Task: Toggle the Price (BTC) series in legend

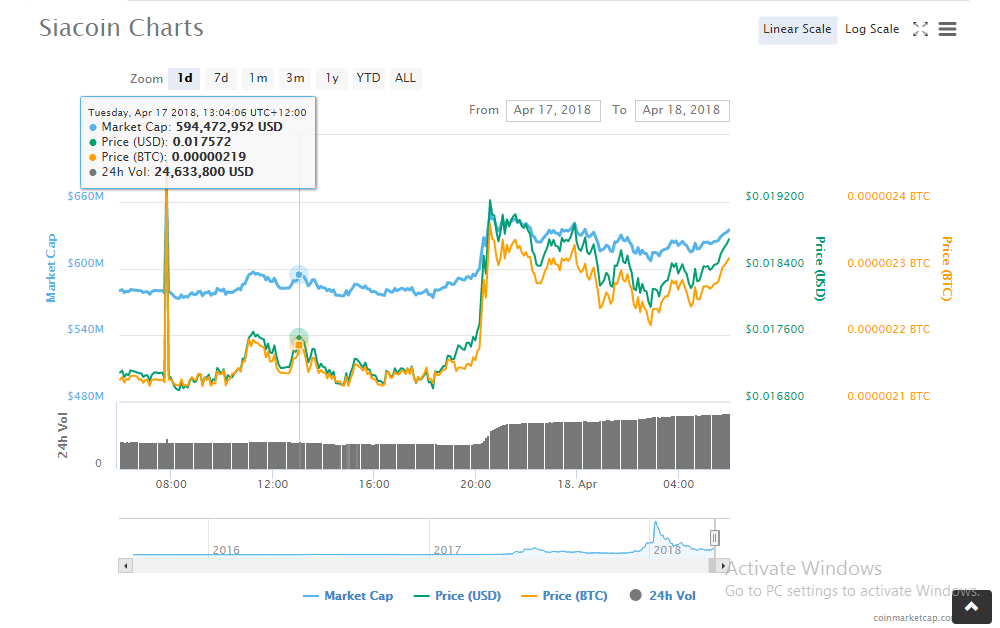Action: [564, 595]
